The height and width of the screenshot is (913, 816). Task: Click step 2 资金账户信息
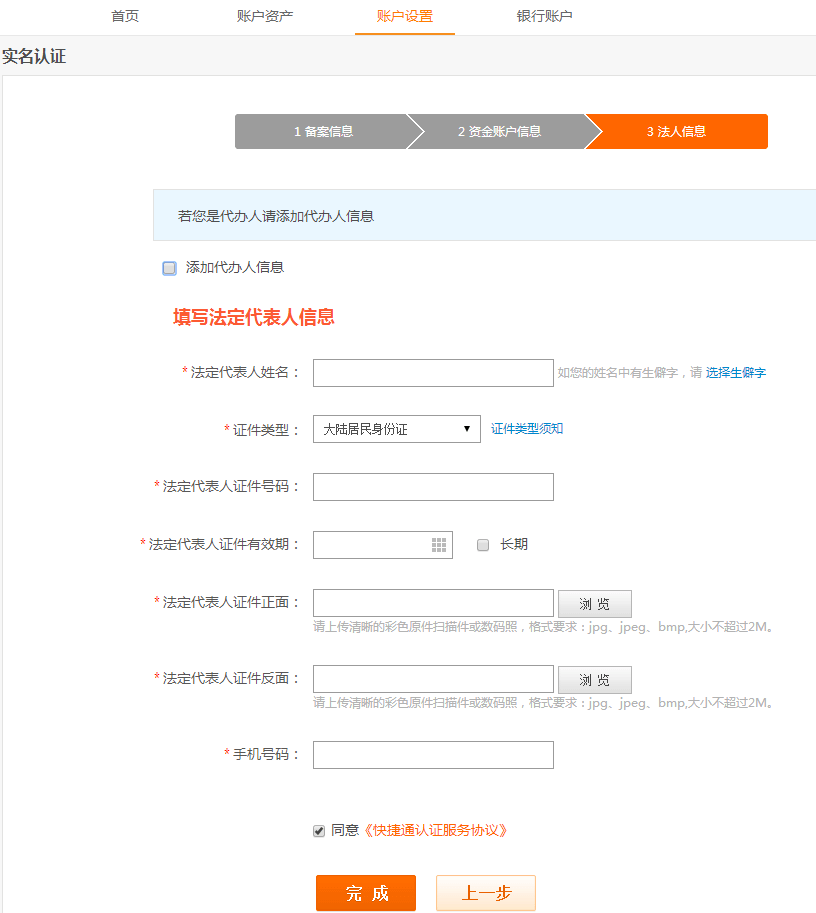pyautogui.click(x=499, y=132)
